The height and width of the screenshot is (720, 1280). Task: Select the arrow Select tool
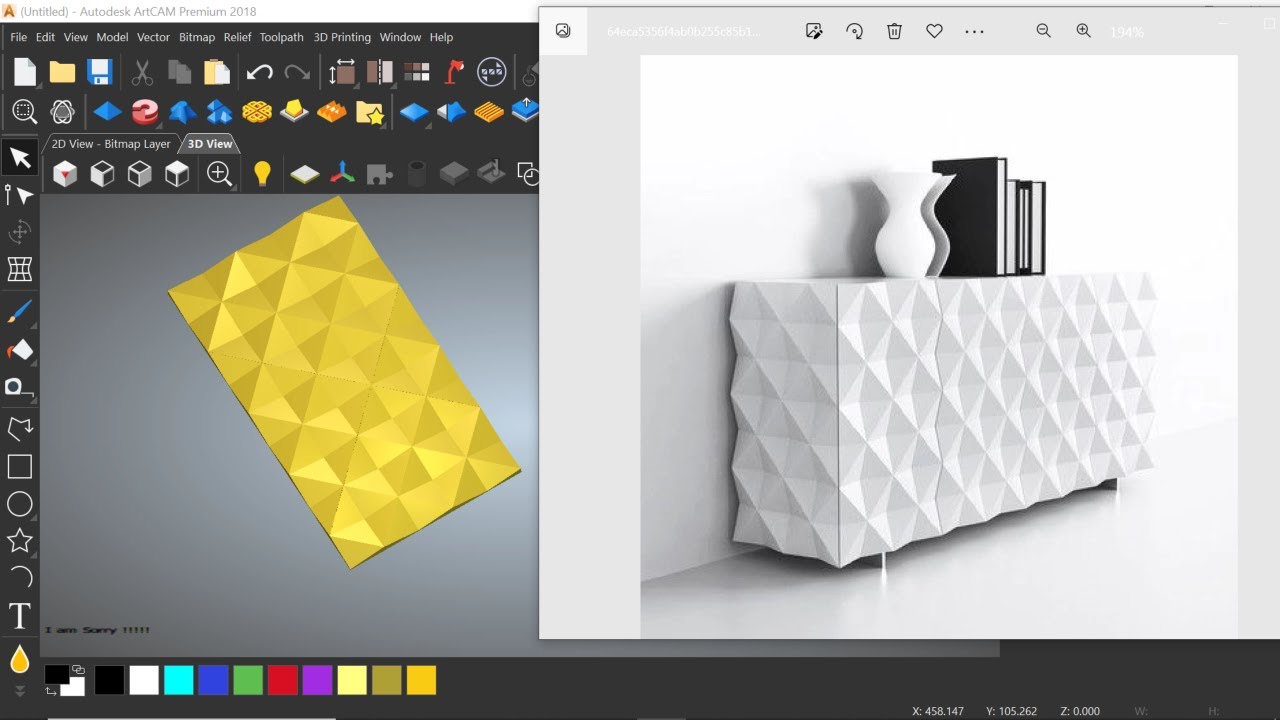pyautogui.click(x=20, y=157)
